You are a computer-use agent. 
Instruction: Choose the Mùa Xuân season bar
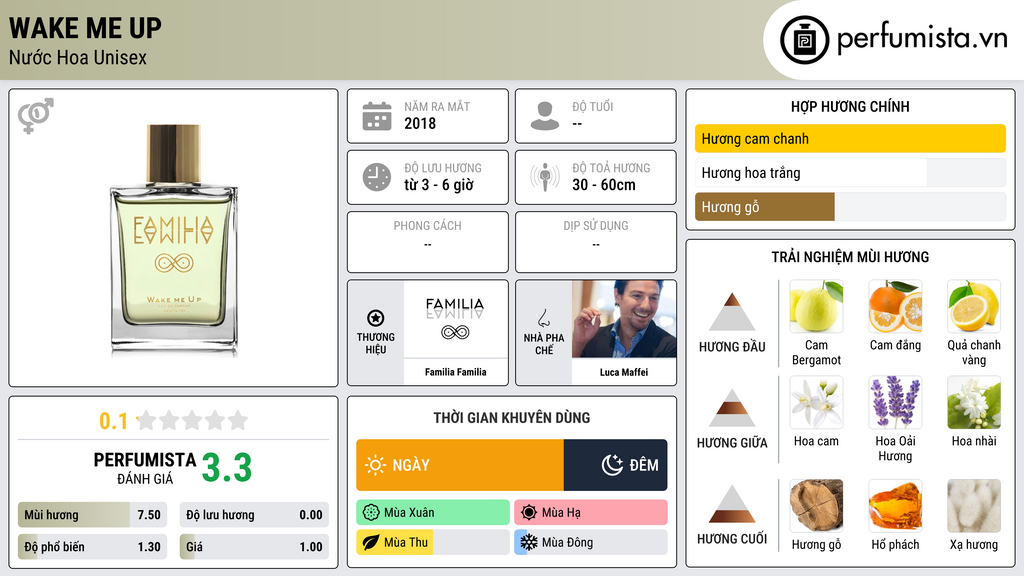(x=433, y=513)
